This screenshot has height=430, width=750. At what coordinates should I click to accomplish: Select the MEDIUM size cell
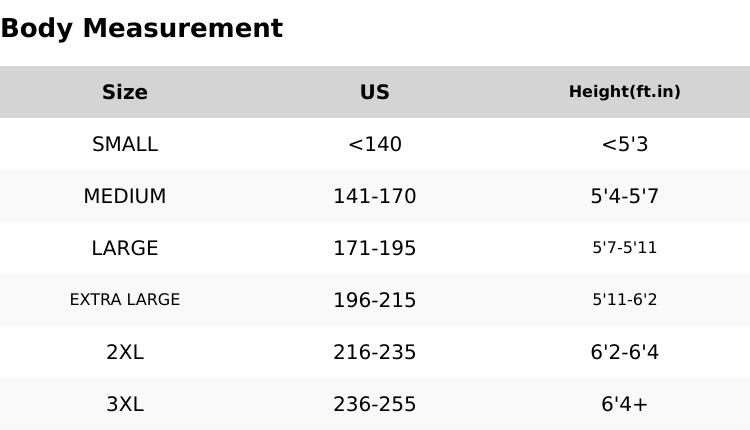(125, 196)
